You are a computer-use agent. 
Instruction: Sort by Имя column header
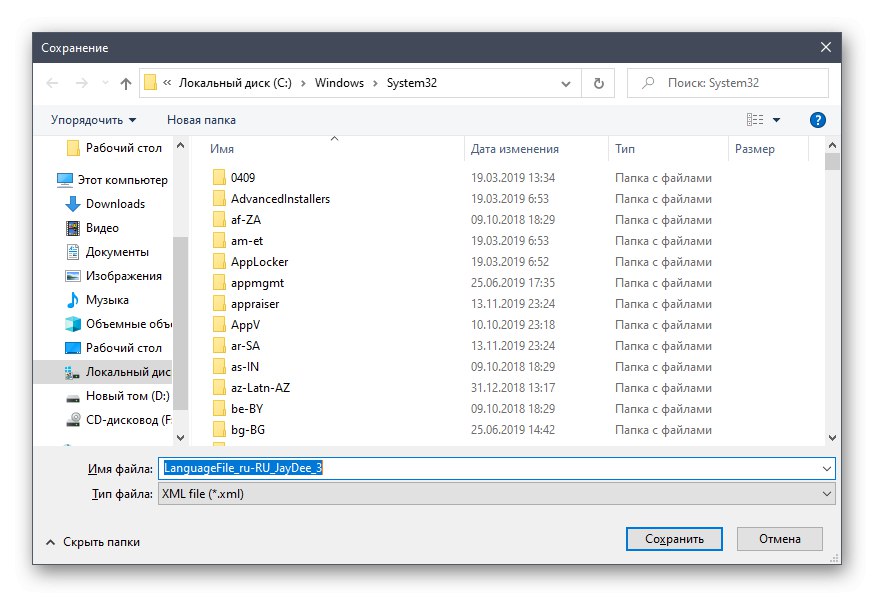tap(222, 149)
